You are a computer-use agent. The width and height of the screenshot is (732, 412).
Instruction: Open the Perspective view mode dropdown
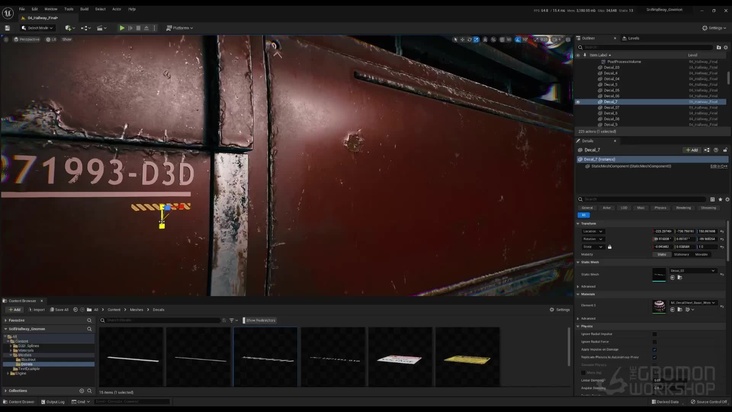point(27,40)
